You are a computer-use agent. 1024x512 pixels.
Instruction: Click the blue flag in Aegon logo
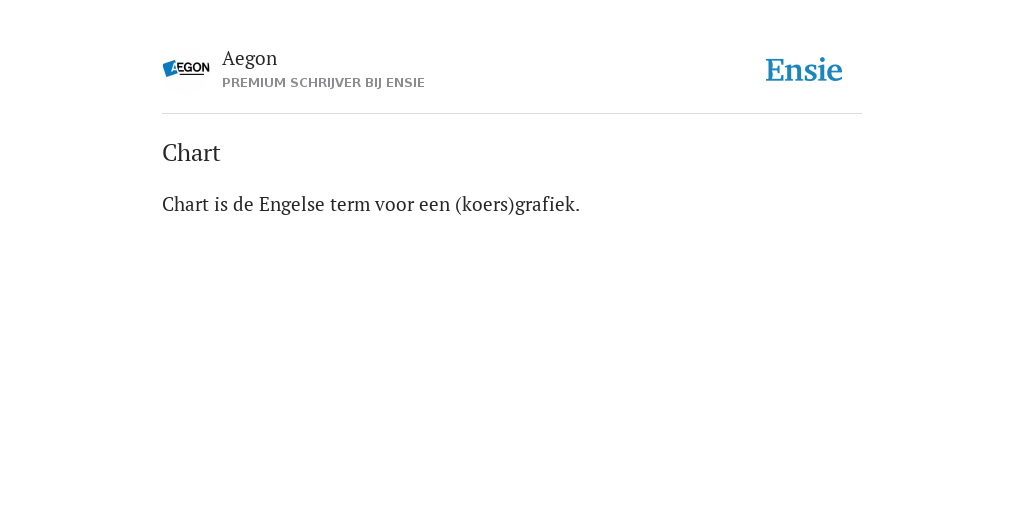tap(170, 68)
